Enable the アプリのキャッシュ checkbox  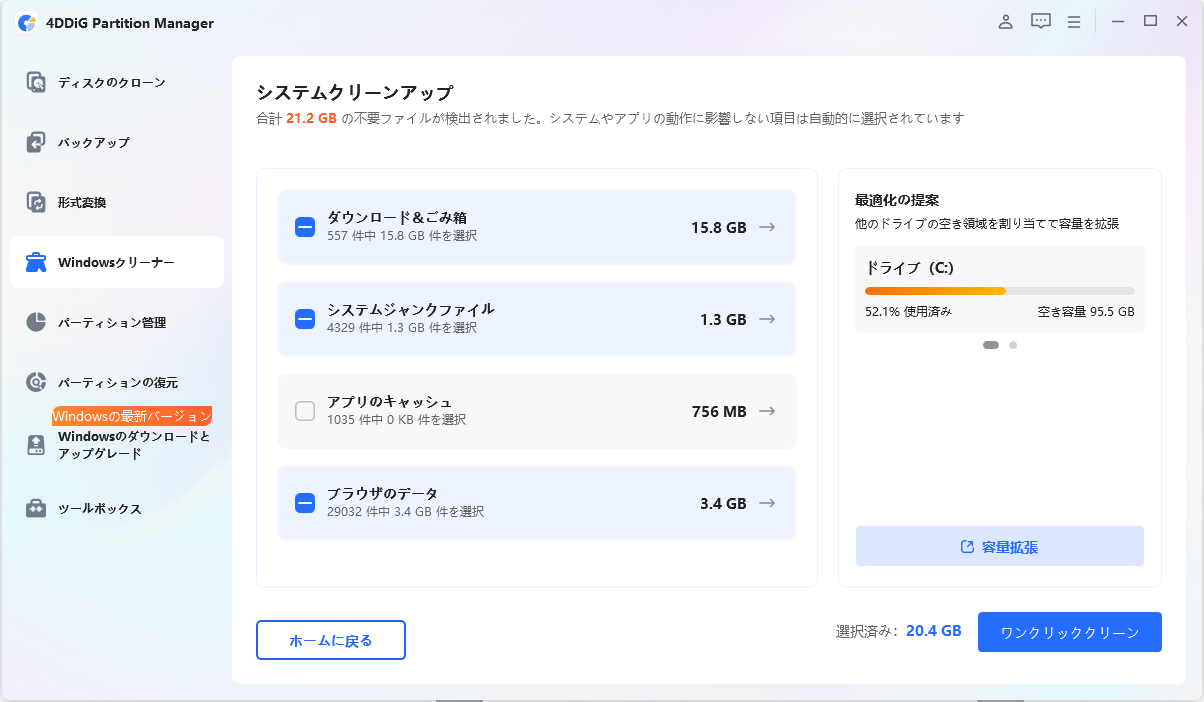[304, 410]
